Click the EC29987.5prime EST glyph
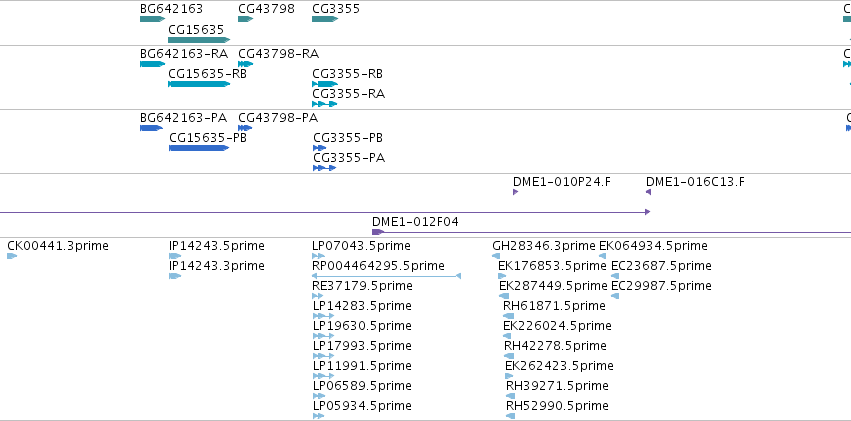This screenshot has height=421, width=851. point(615,296)
